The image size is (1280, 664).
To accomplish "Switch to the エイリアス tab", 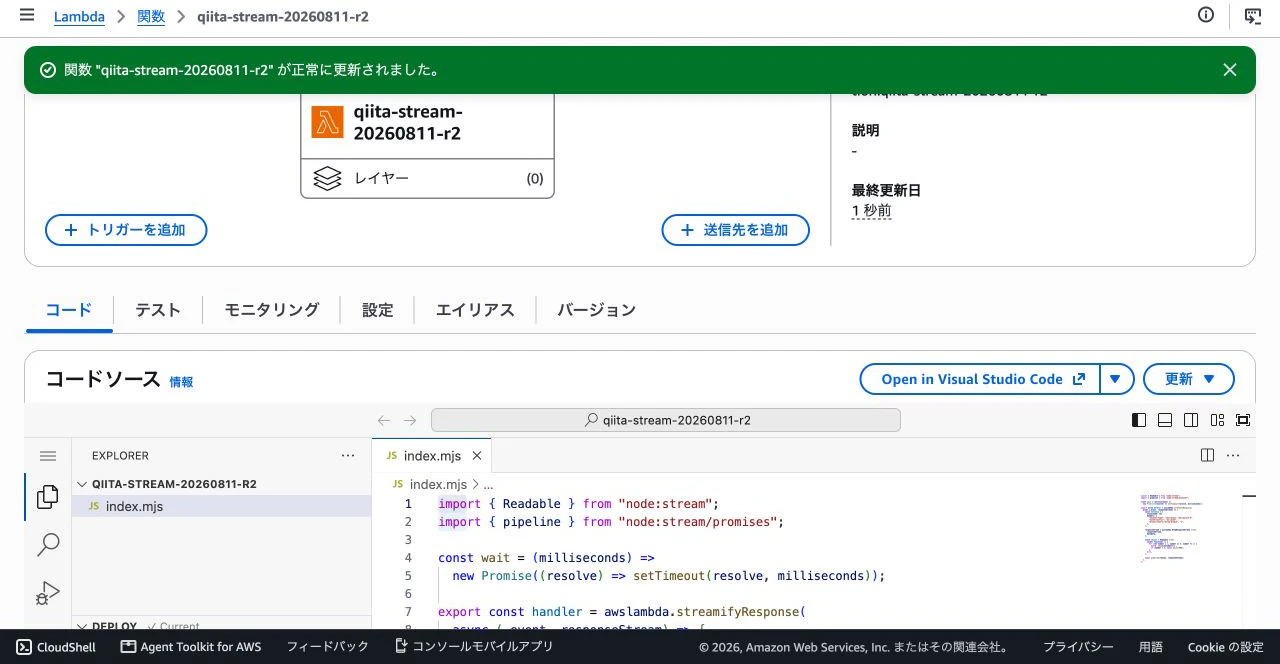I will click(475, 310).
